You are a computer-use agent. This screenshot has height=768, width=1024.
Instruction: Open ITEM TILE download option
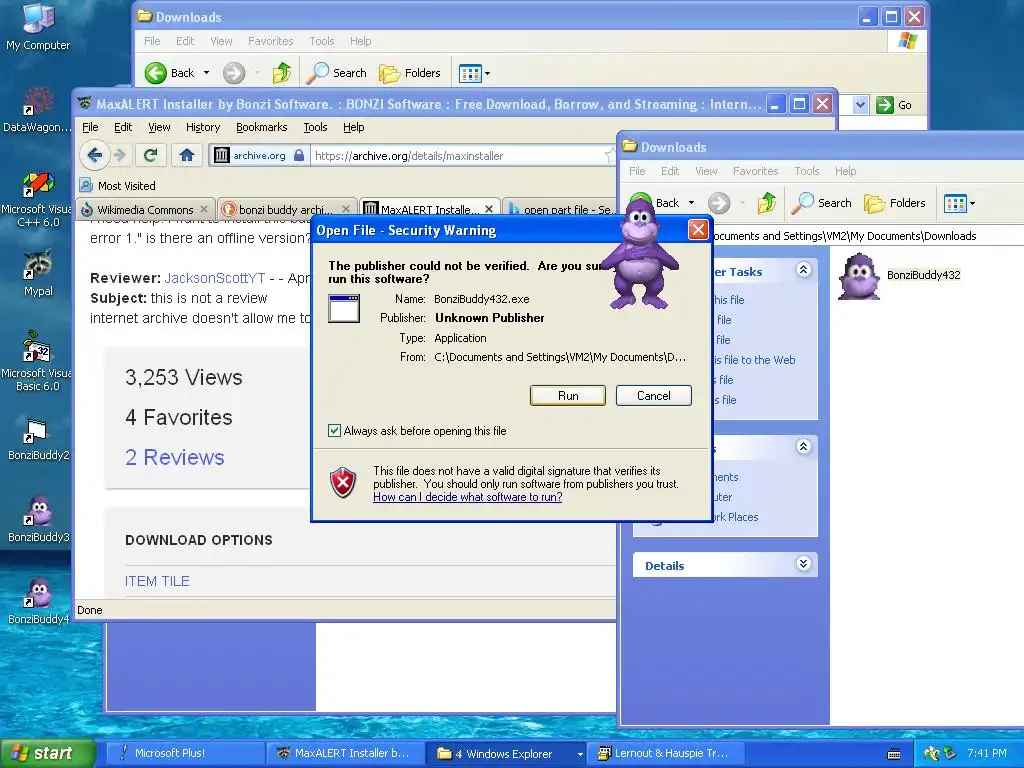(157, 581)
